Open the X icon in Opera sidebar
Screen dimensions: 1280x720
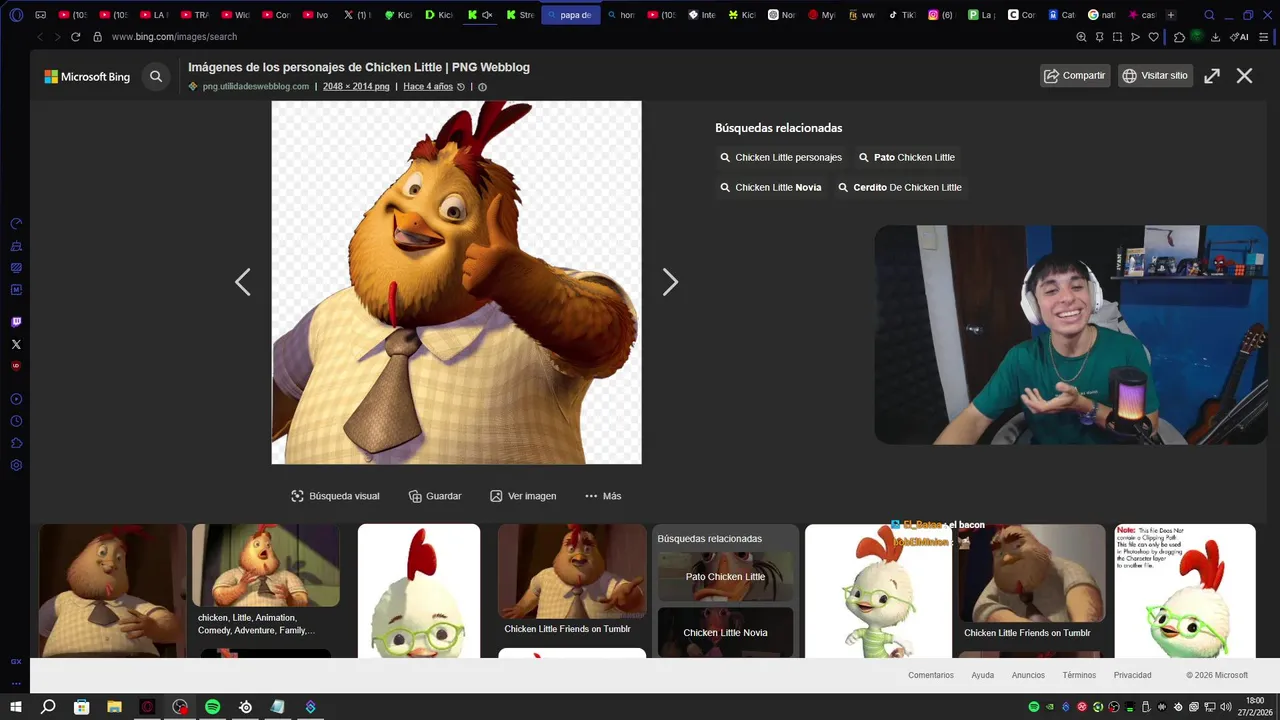pos(16,344)
